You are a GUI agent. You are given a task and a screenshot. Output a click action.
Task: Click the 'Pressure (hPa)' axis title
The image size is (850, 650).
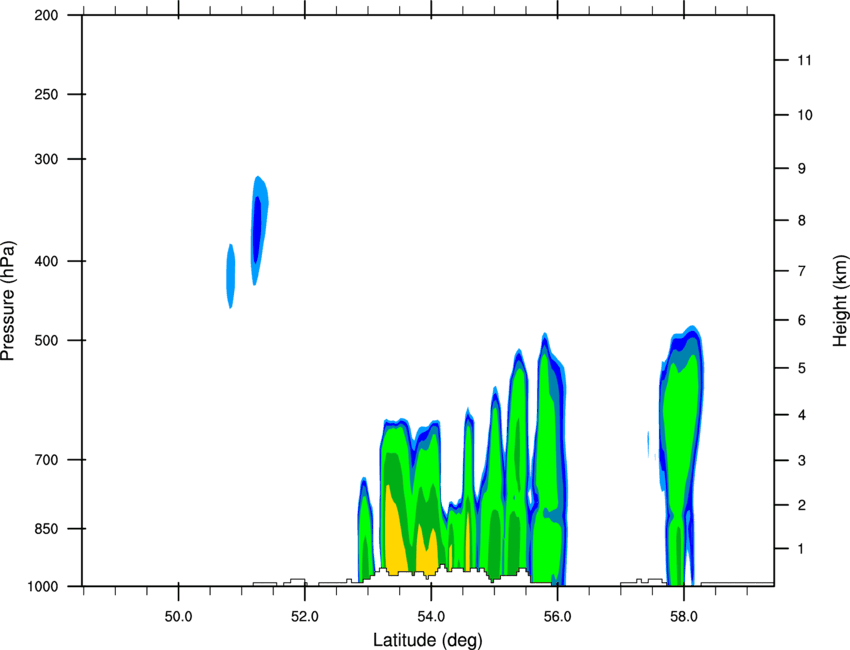(8, 301)
